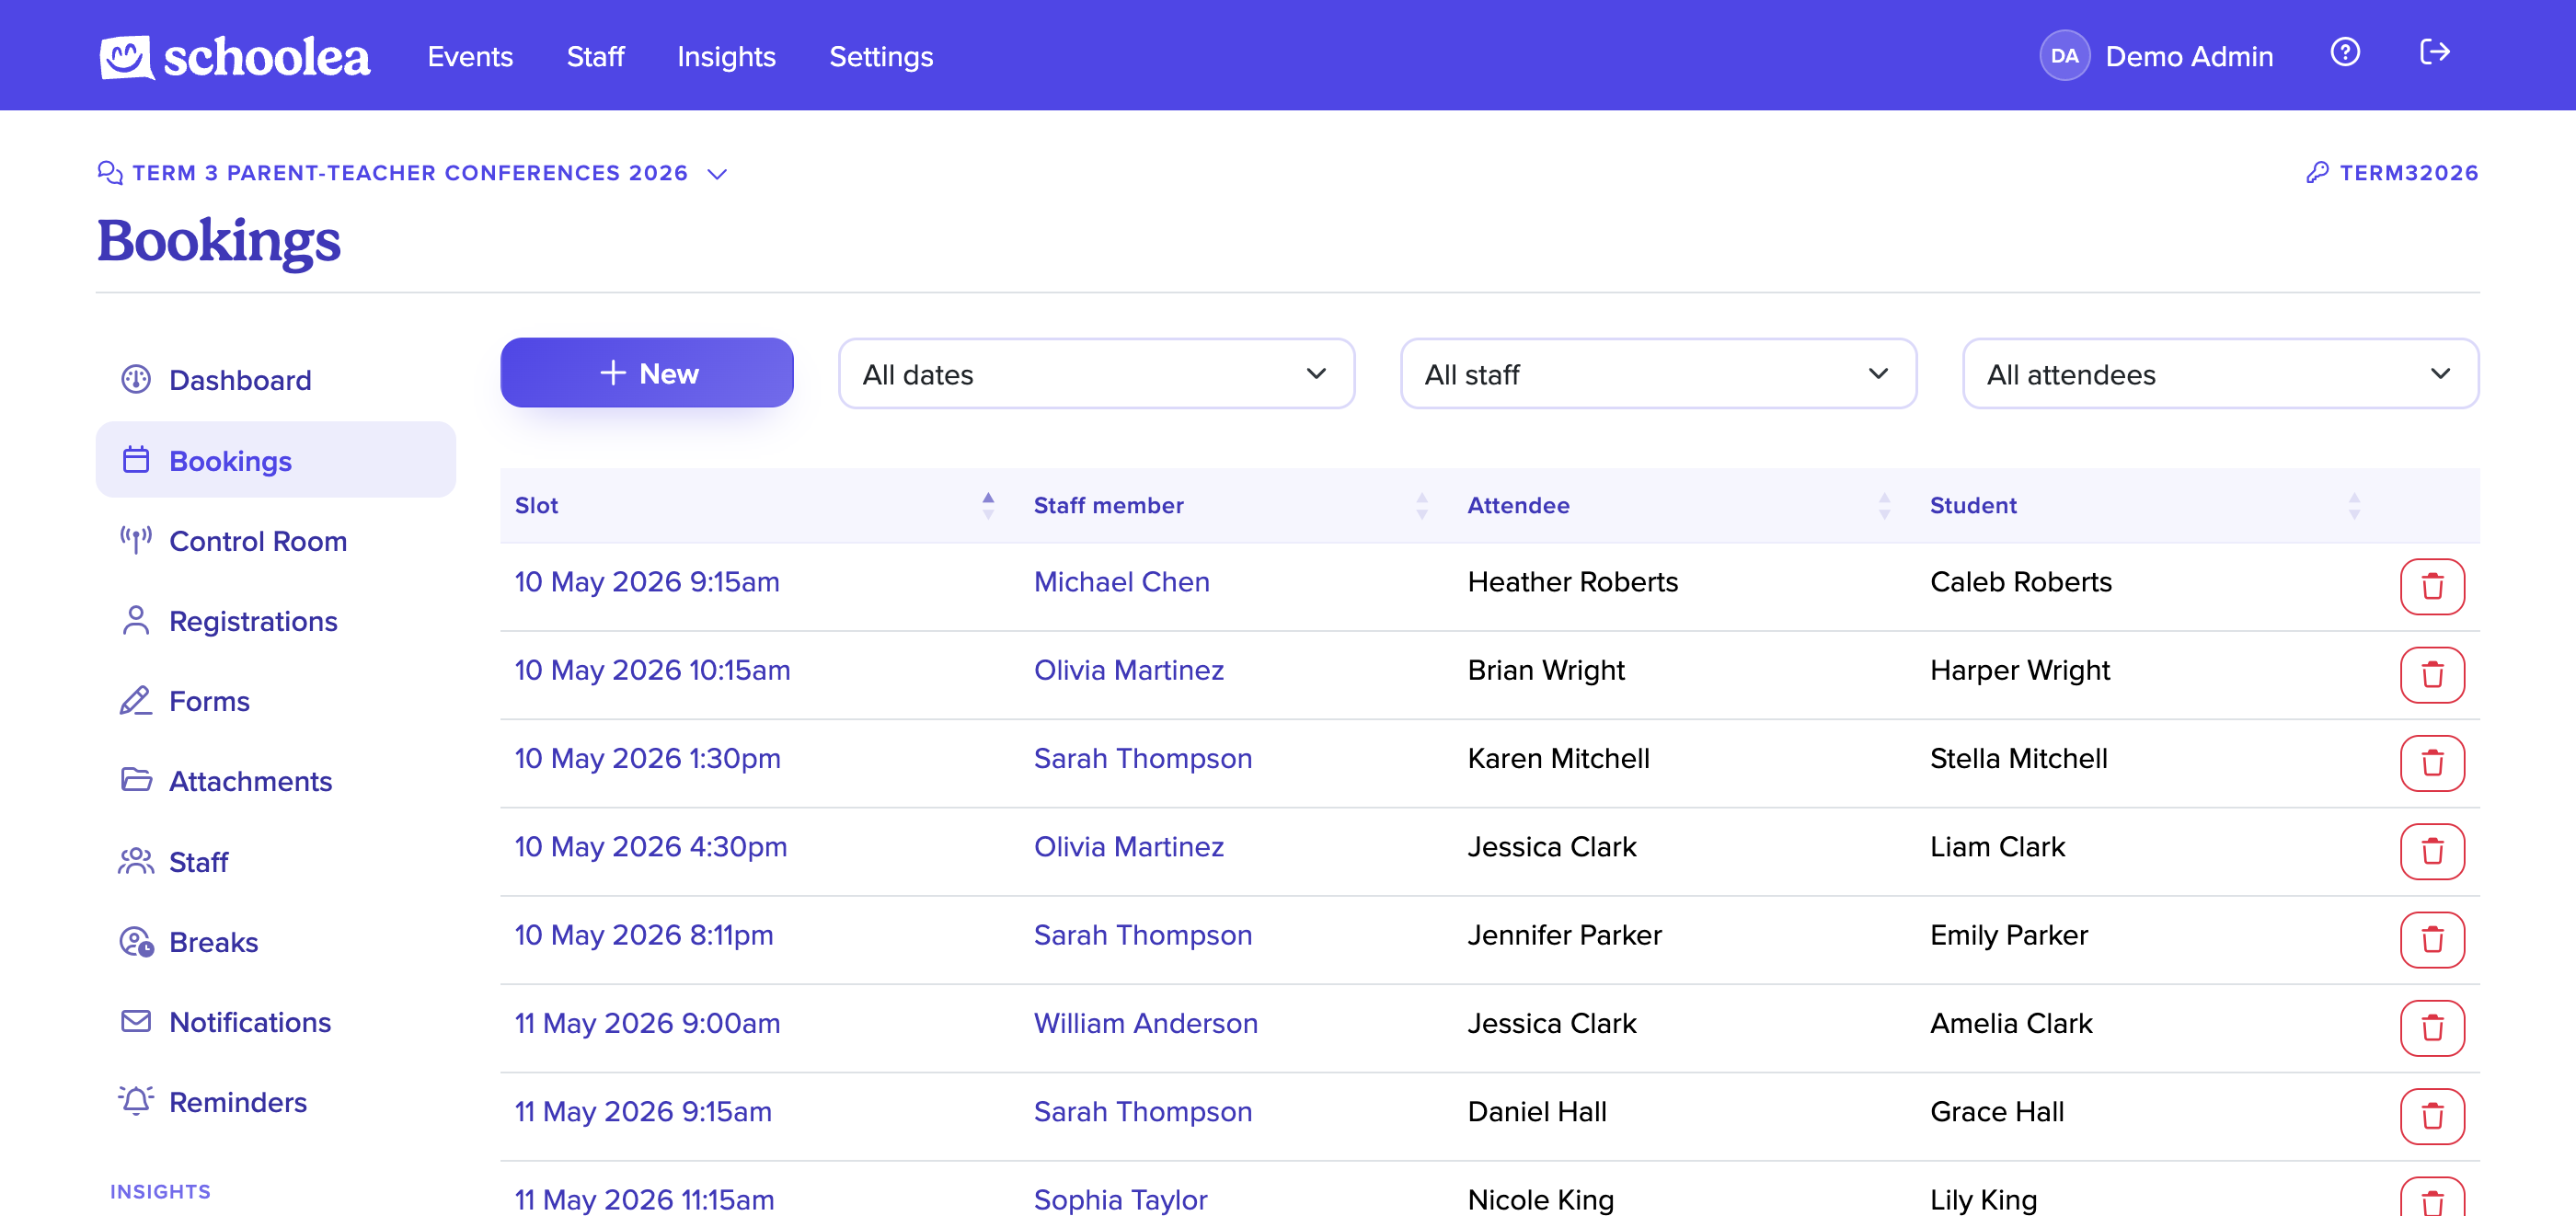Open Events in the top navigation
The image size is (2576, 1216).
pyautogui.click(x=470, y=57)
